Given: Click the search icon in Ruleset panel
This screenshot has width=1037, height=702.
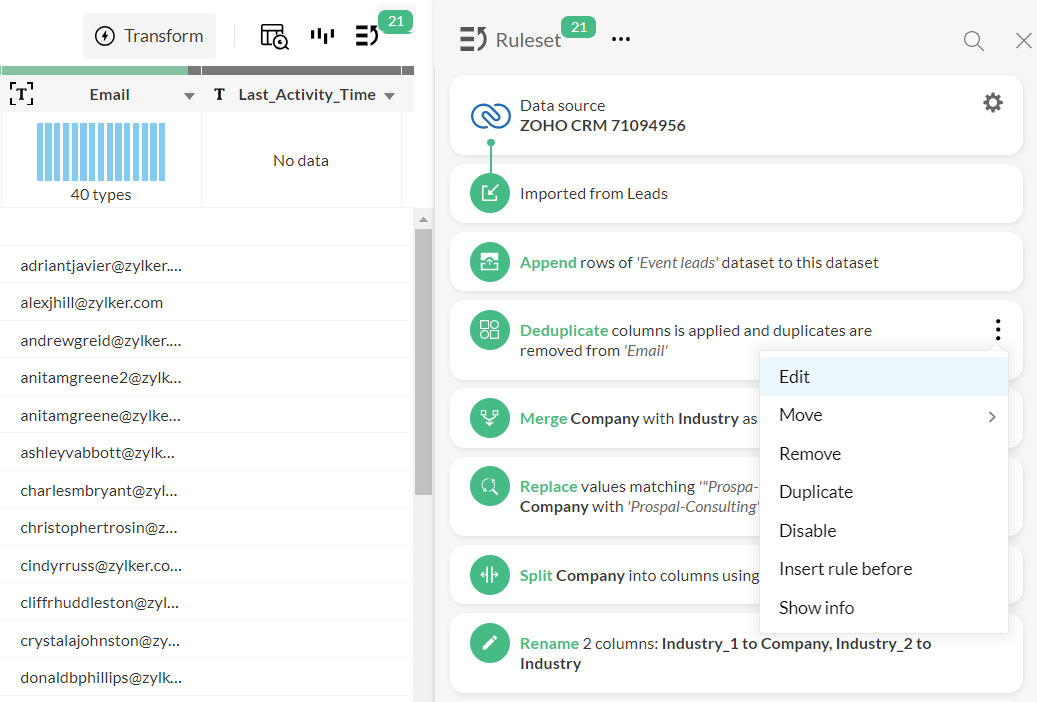Looking at the screenshot, I should (974, 41).
